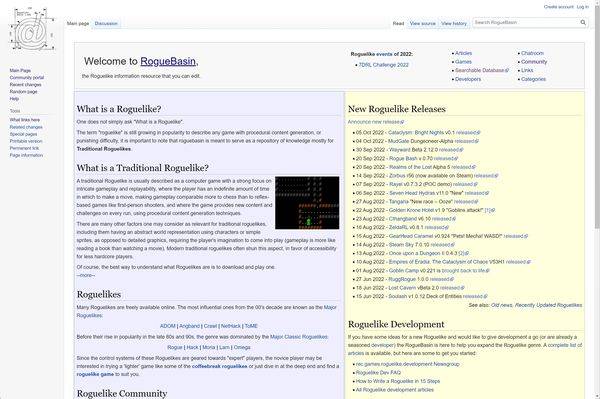Screen dimensions: 600x399
Task: Open the Old news link
Action: (x=501, y=305)
